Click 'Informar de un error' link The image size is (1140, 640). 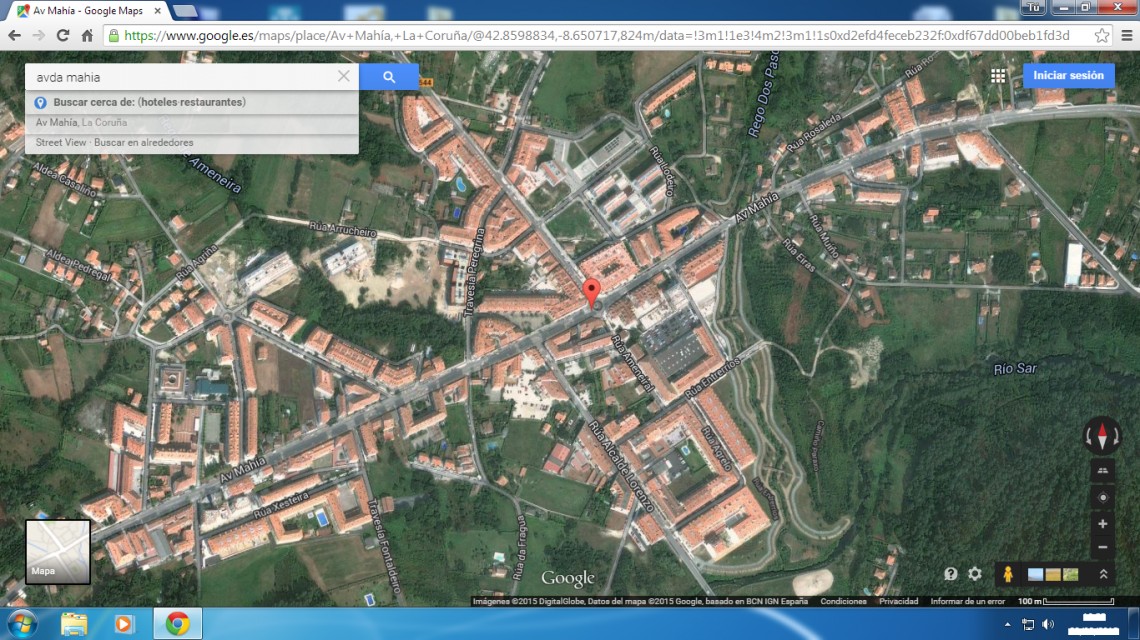tap(968, 601)
